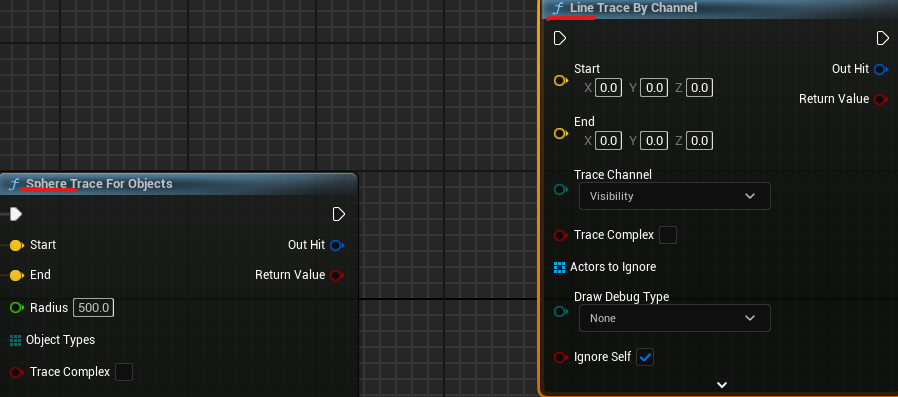Screen dimensions: 898x397
Task: Click the End pin on Sphere Trace
Action: click(17, 276)
